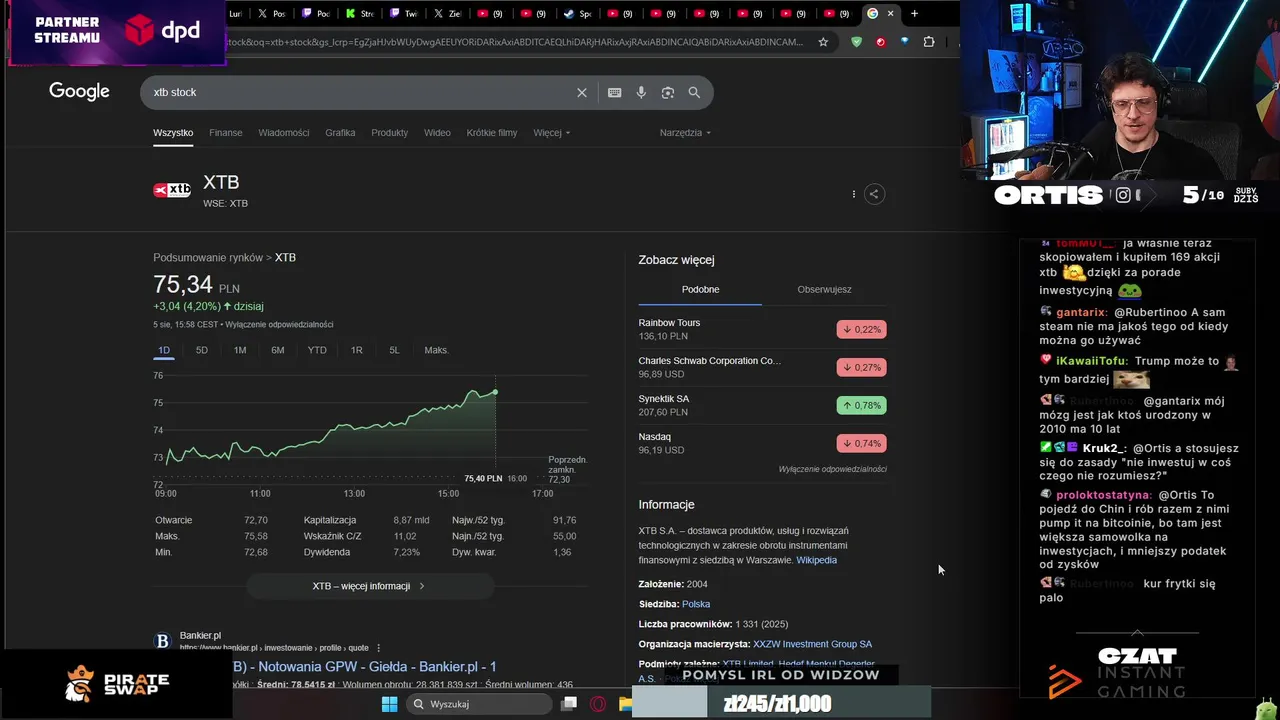This screenshot has width=1280, height=720.
Task: Select the Wiadomości search tab
Action: coord(284,132)
